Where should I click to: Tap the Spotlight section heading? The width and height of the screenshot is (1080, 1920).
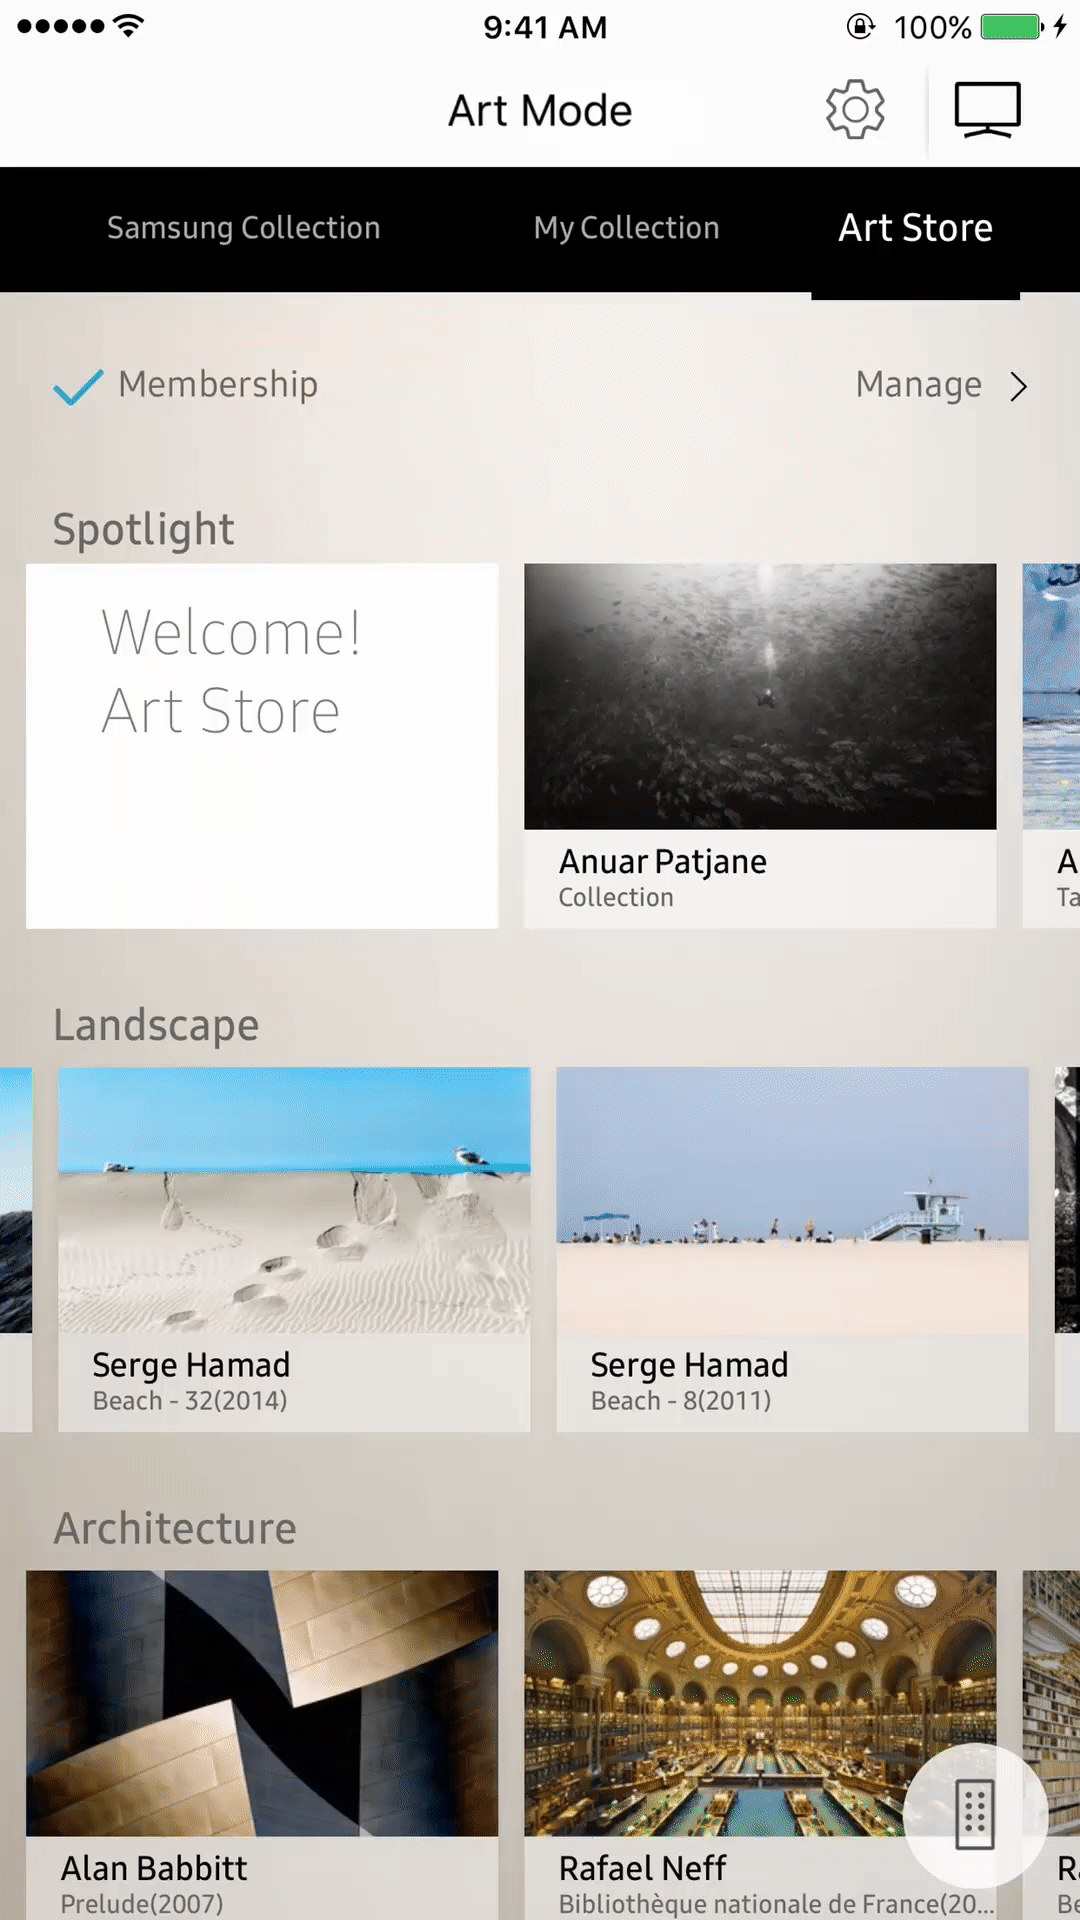(x=143, y=530)
